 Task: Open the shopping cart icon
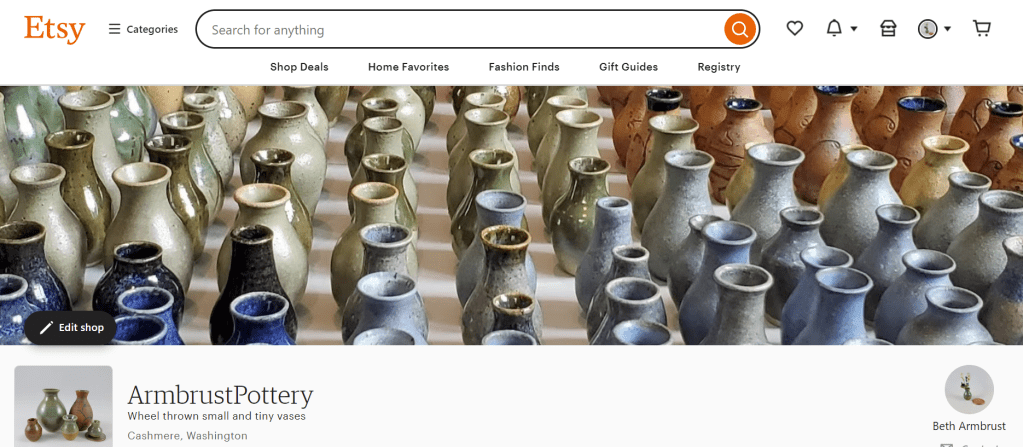point(981,28)
